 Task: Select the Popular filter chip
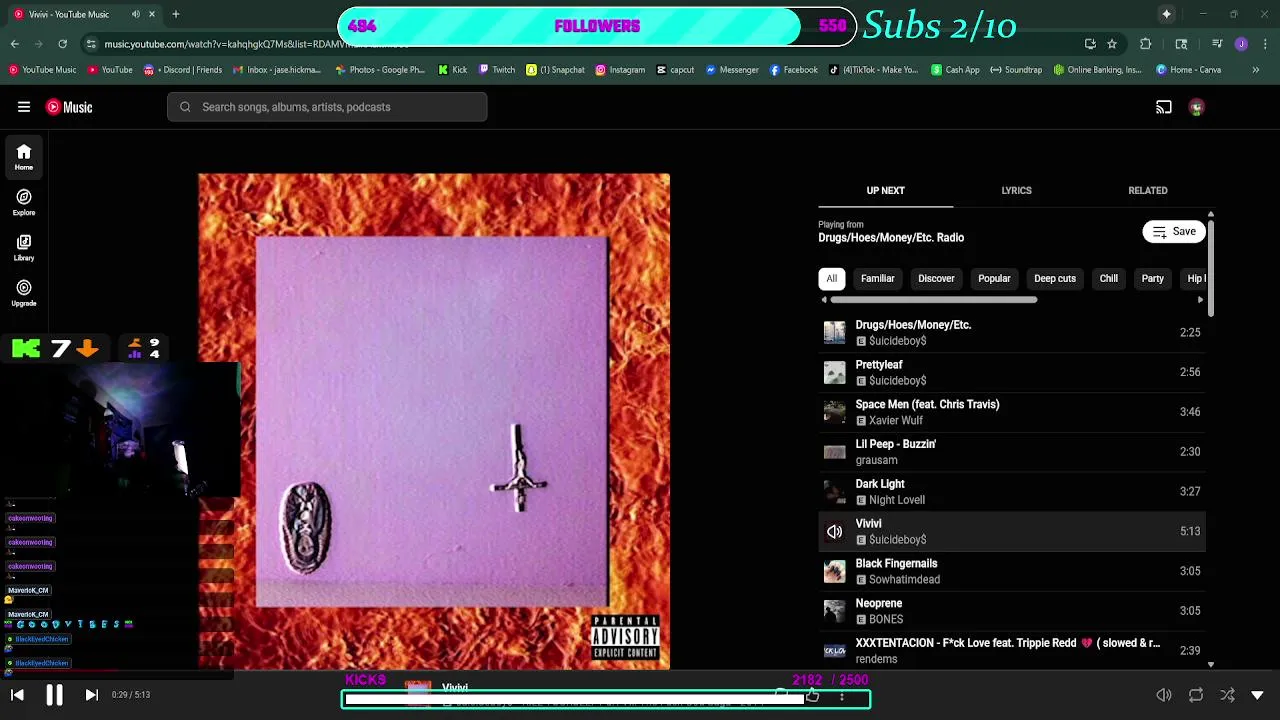point(994,279)
